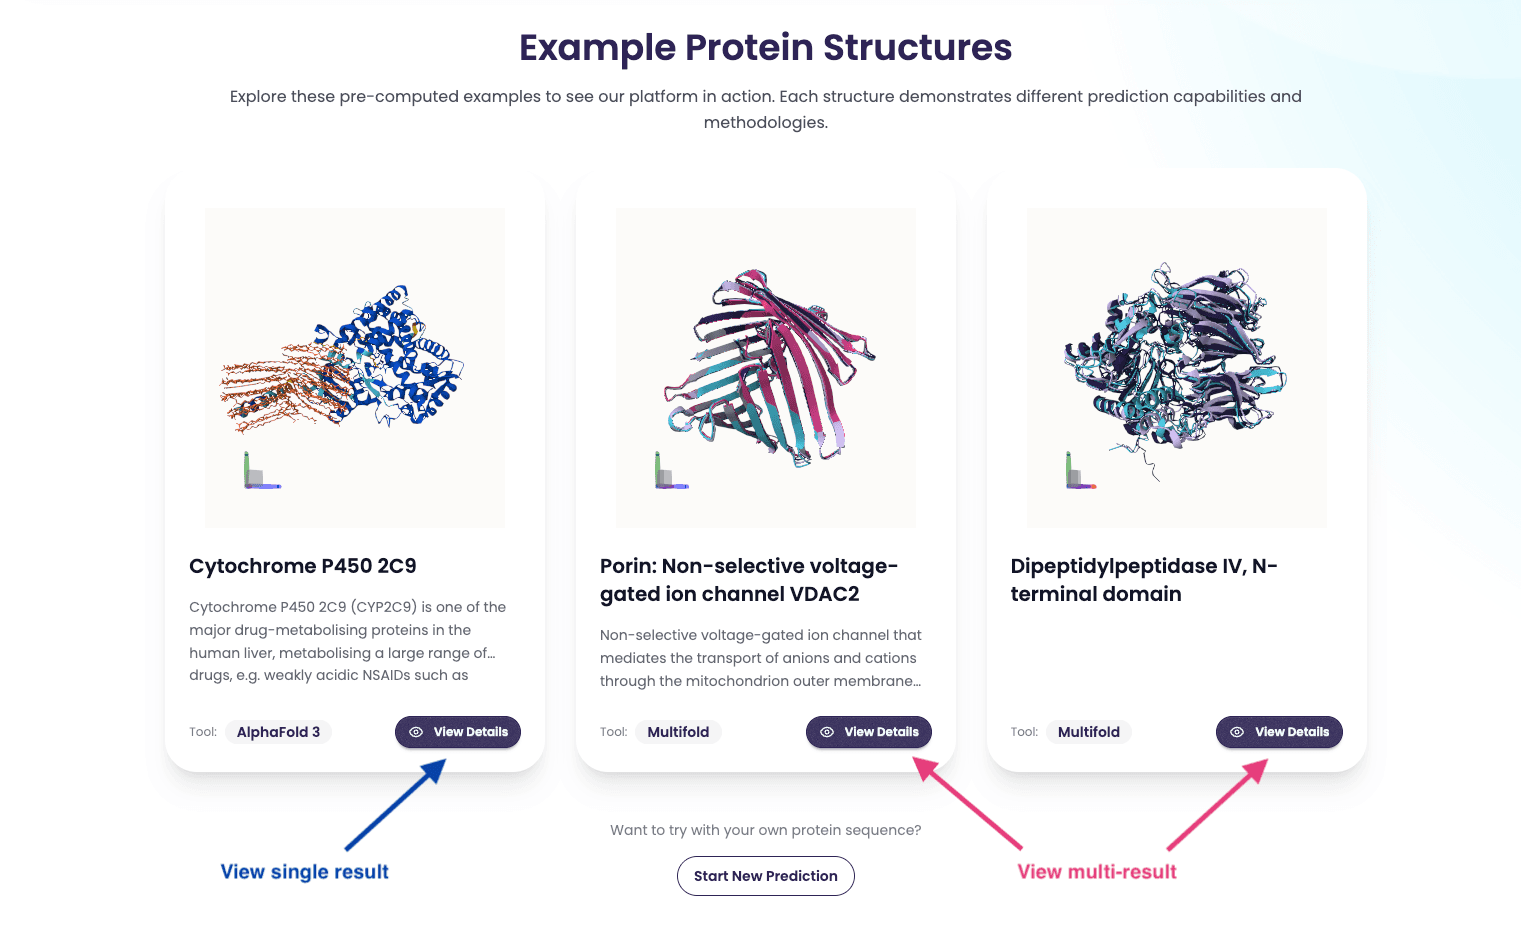Click the axis gizmo in the Cytochrome P450 viewer
Image resolution: width=1521 pixels, height=947 pixels.
point(259,473)
